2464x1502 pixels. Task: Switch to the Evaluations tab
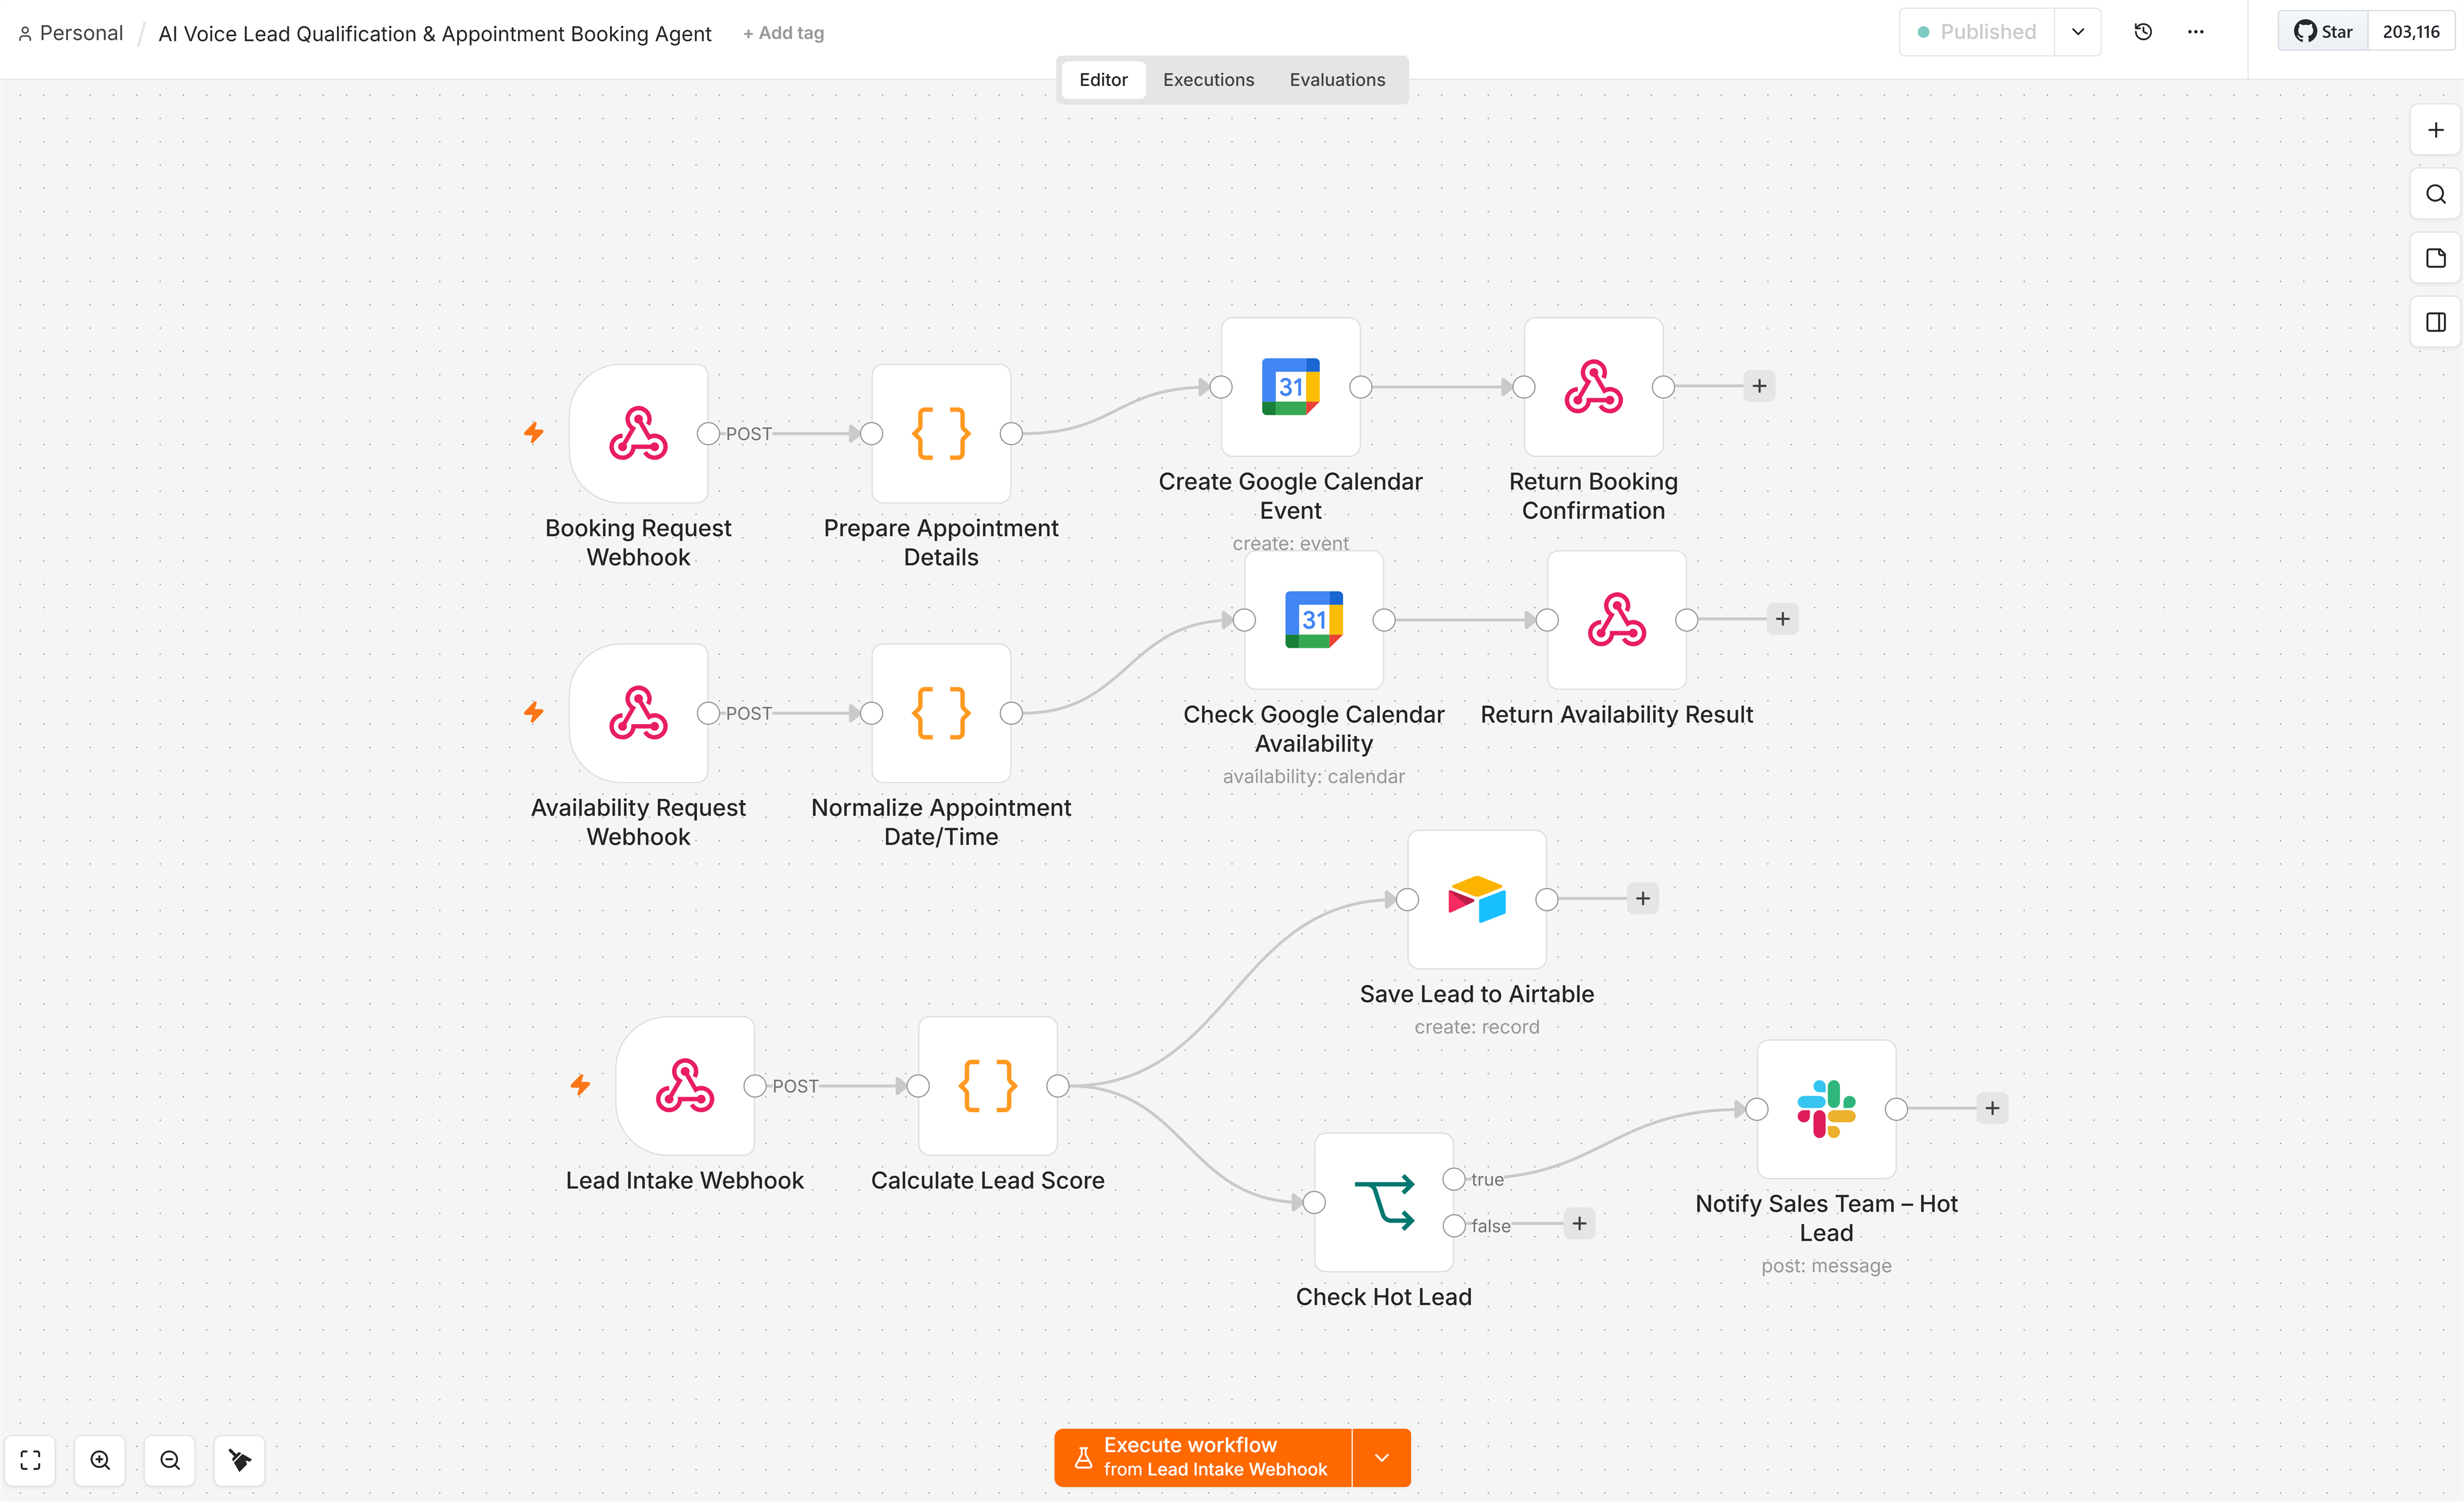(x=1337, y=80)
